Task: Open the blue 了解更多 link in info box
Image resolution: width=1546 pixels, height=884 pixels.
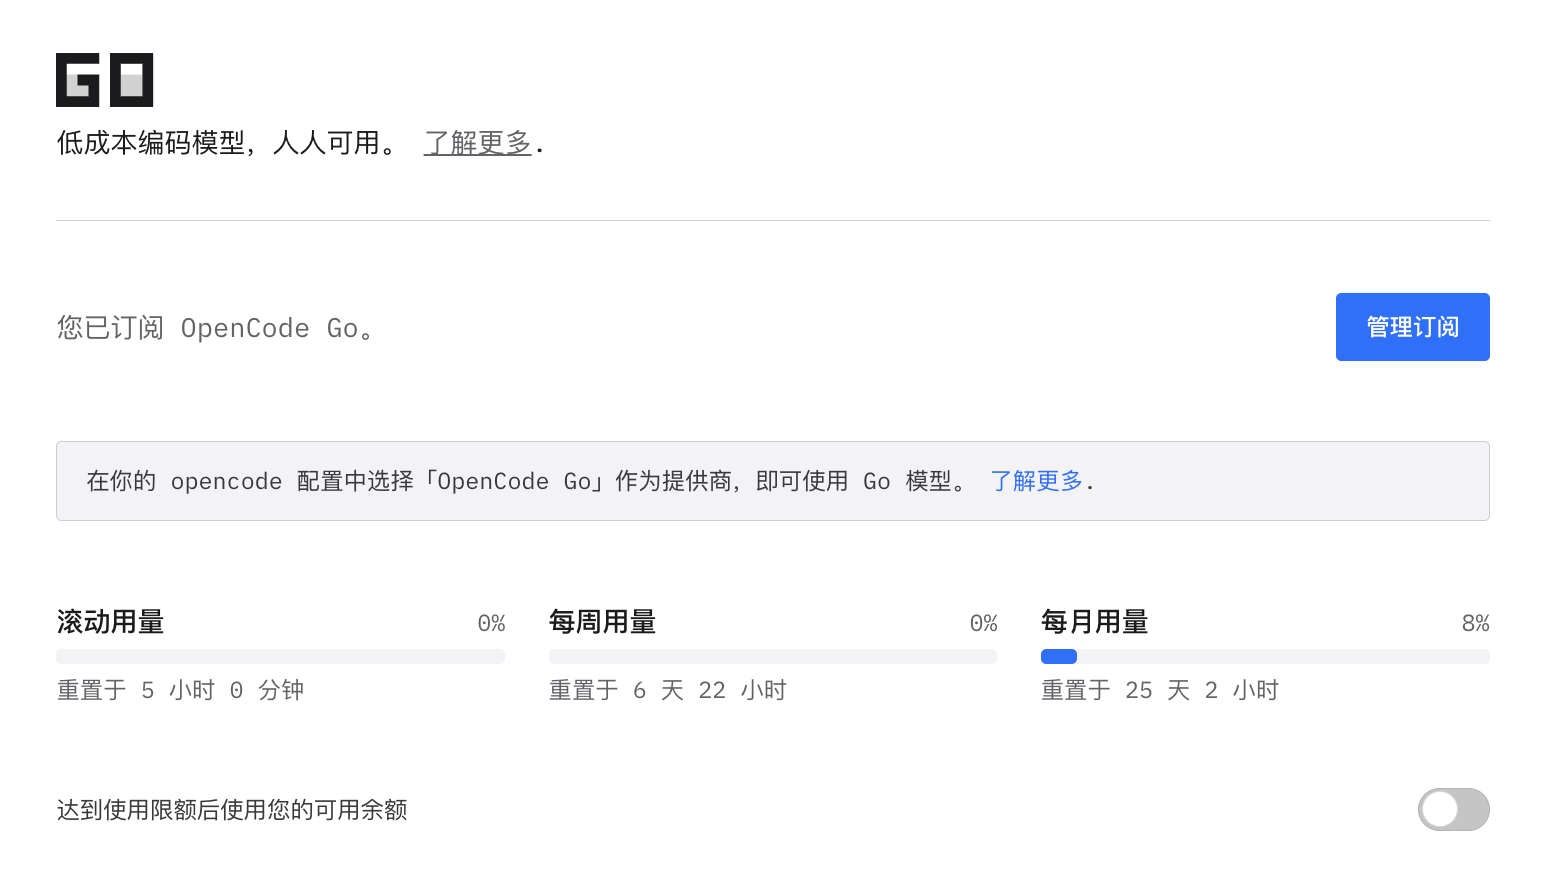Action: tap(1036, 481)
